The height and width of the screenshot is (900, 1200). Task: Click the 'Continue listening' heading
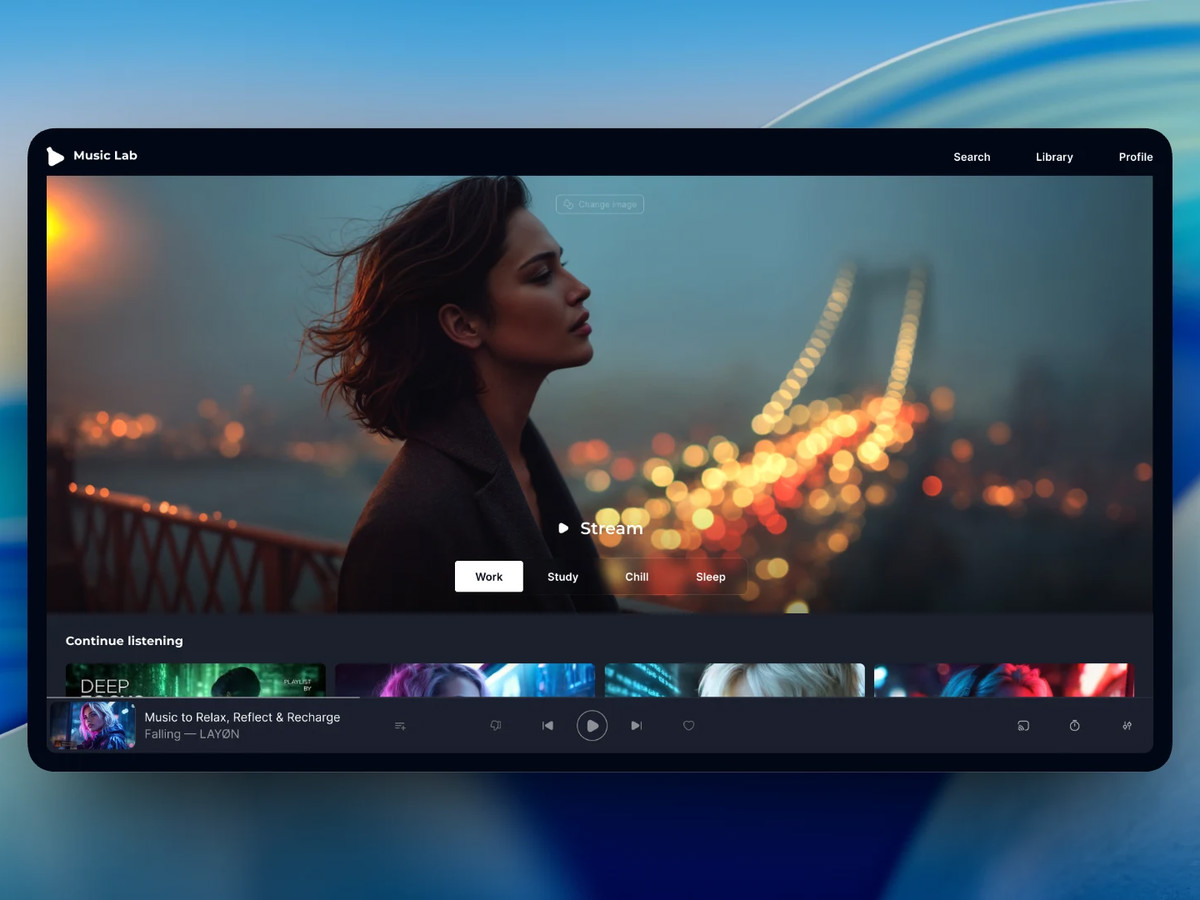124,641
